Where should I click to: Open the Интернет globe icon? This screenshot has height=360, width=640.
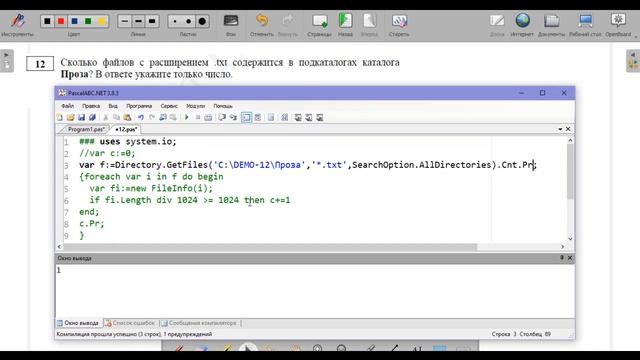522,20
